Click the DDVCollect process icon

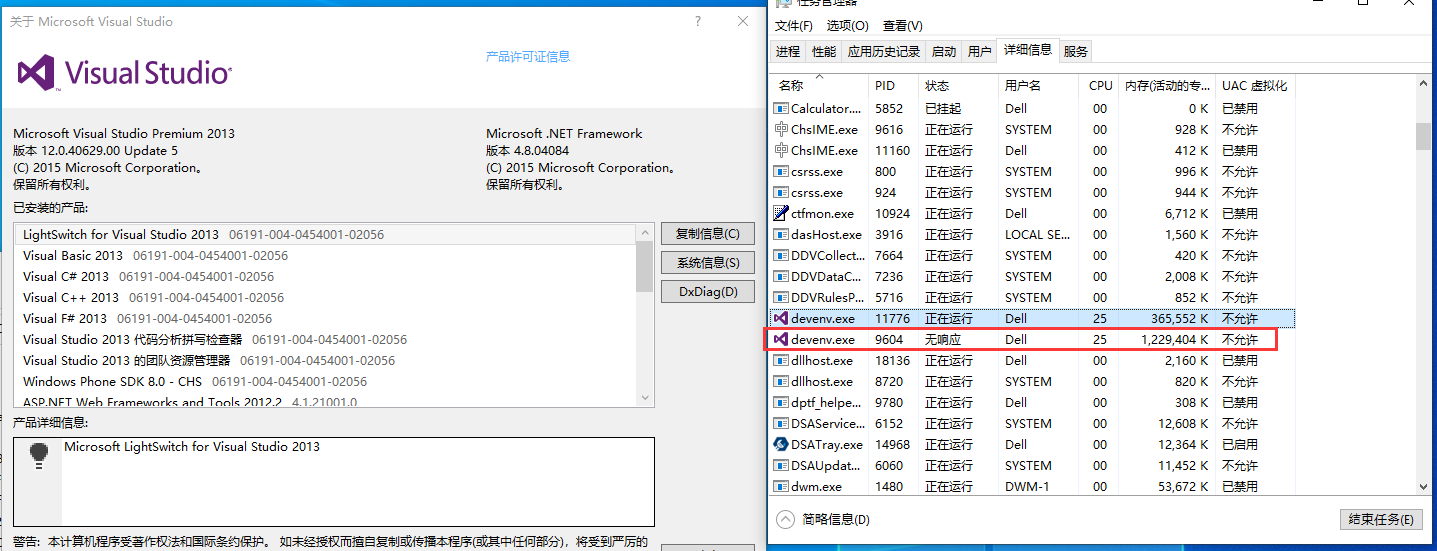point(781,255)
